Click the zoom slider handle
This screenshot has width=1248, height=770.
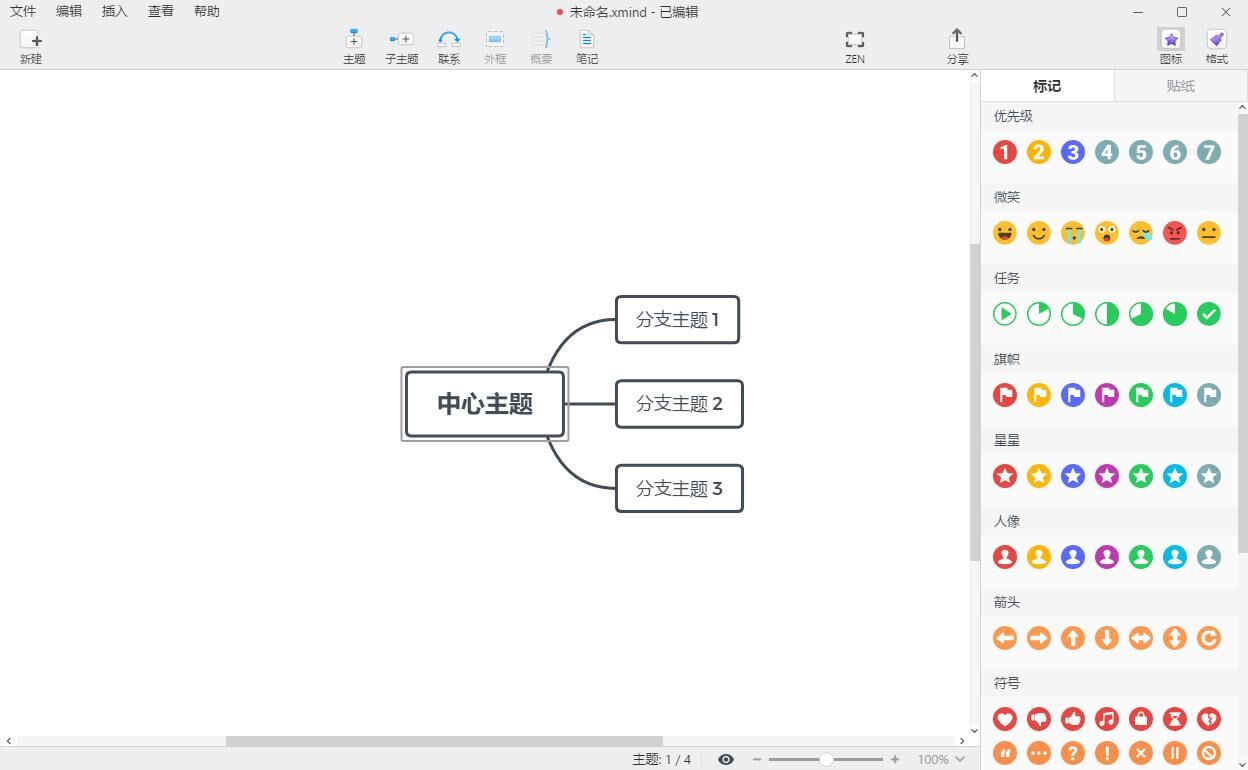tap(826, 759)
